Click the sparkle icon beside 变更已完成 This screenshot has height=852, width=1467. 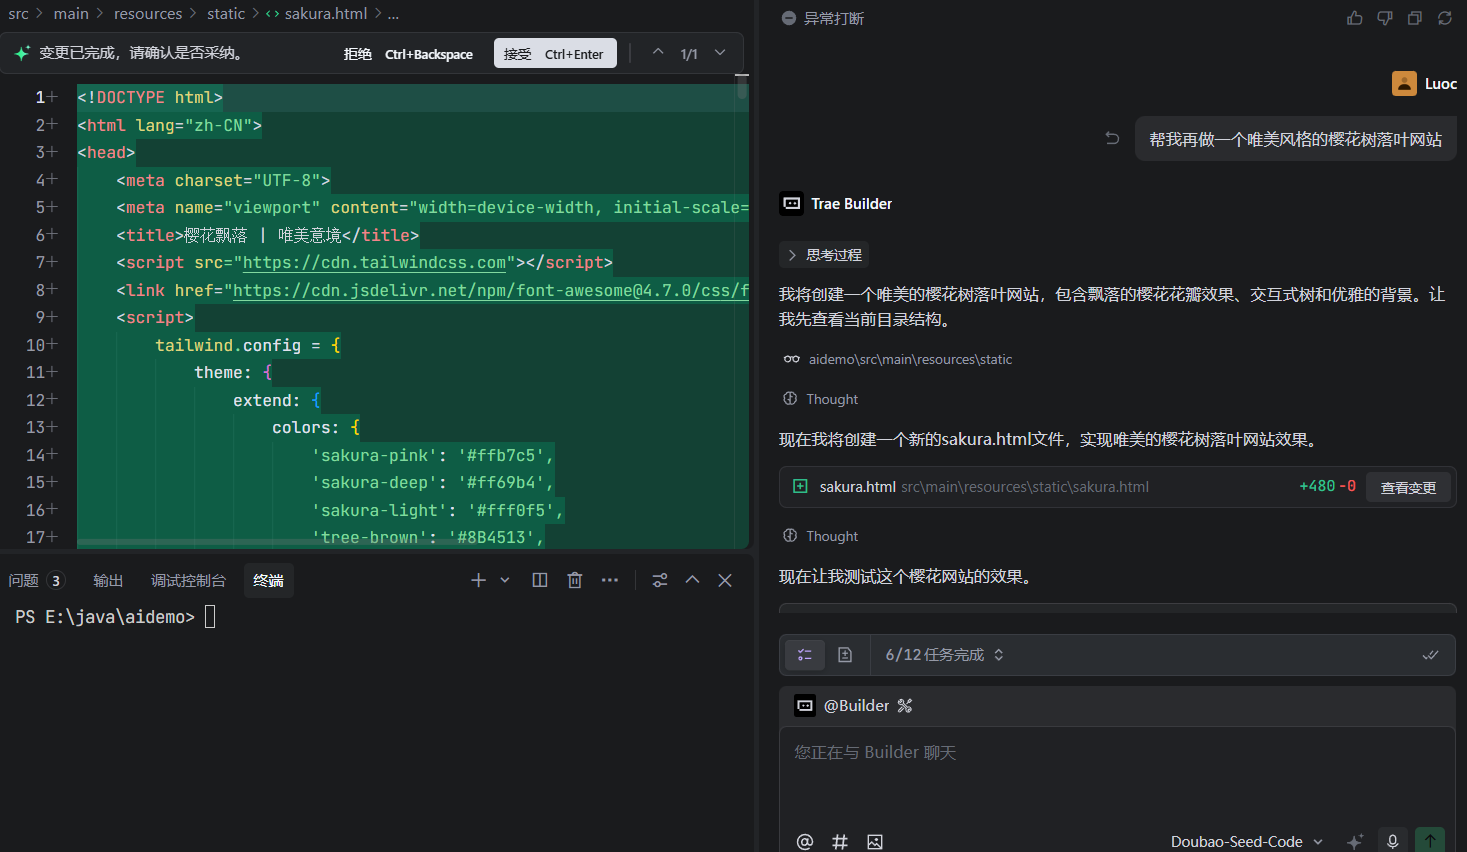click(x=22, y=53)
